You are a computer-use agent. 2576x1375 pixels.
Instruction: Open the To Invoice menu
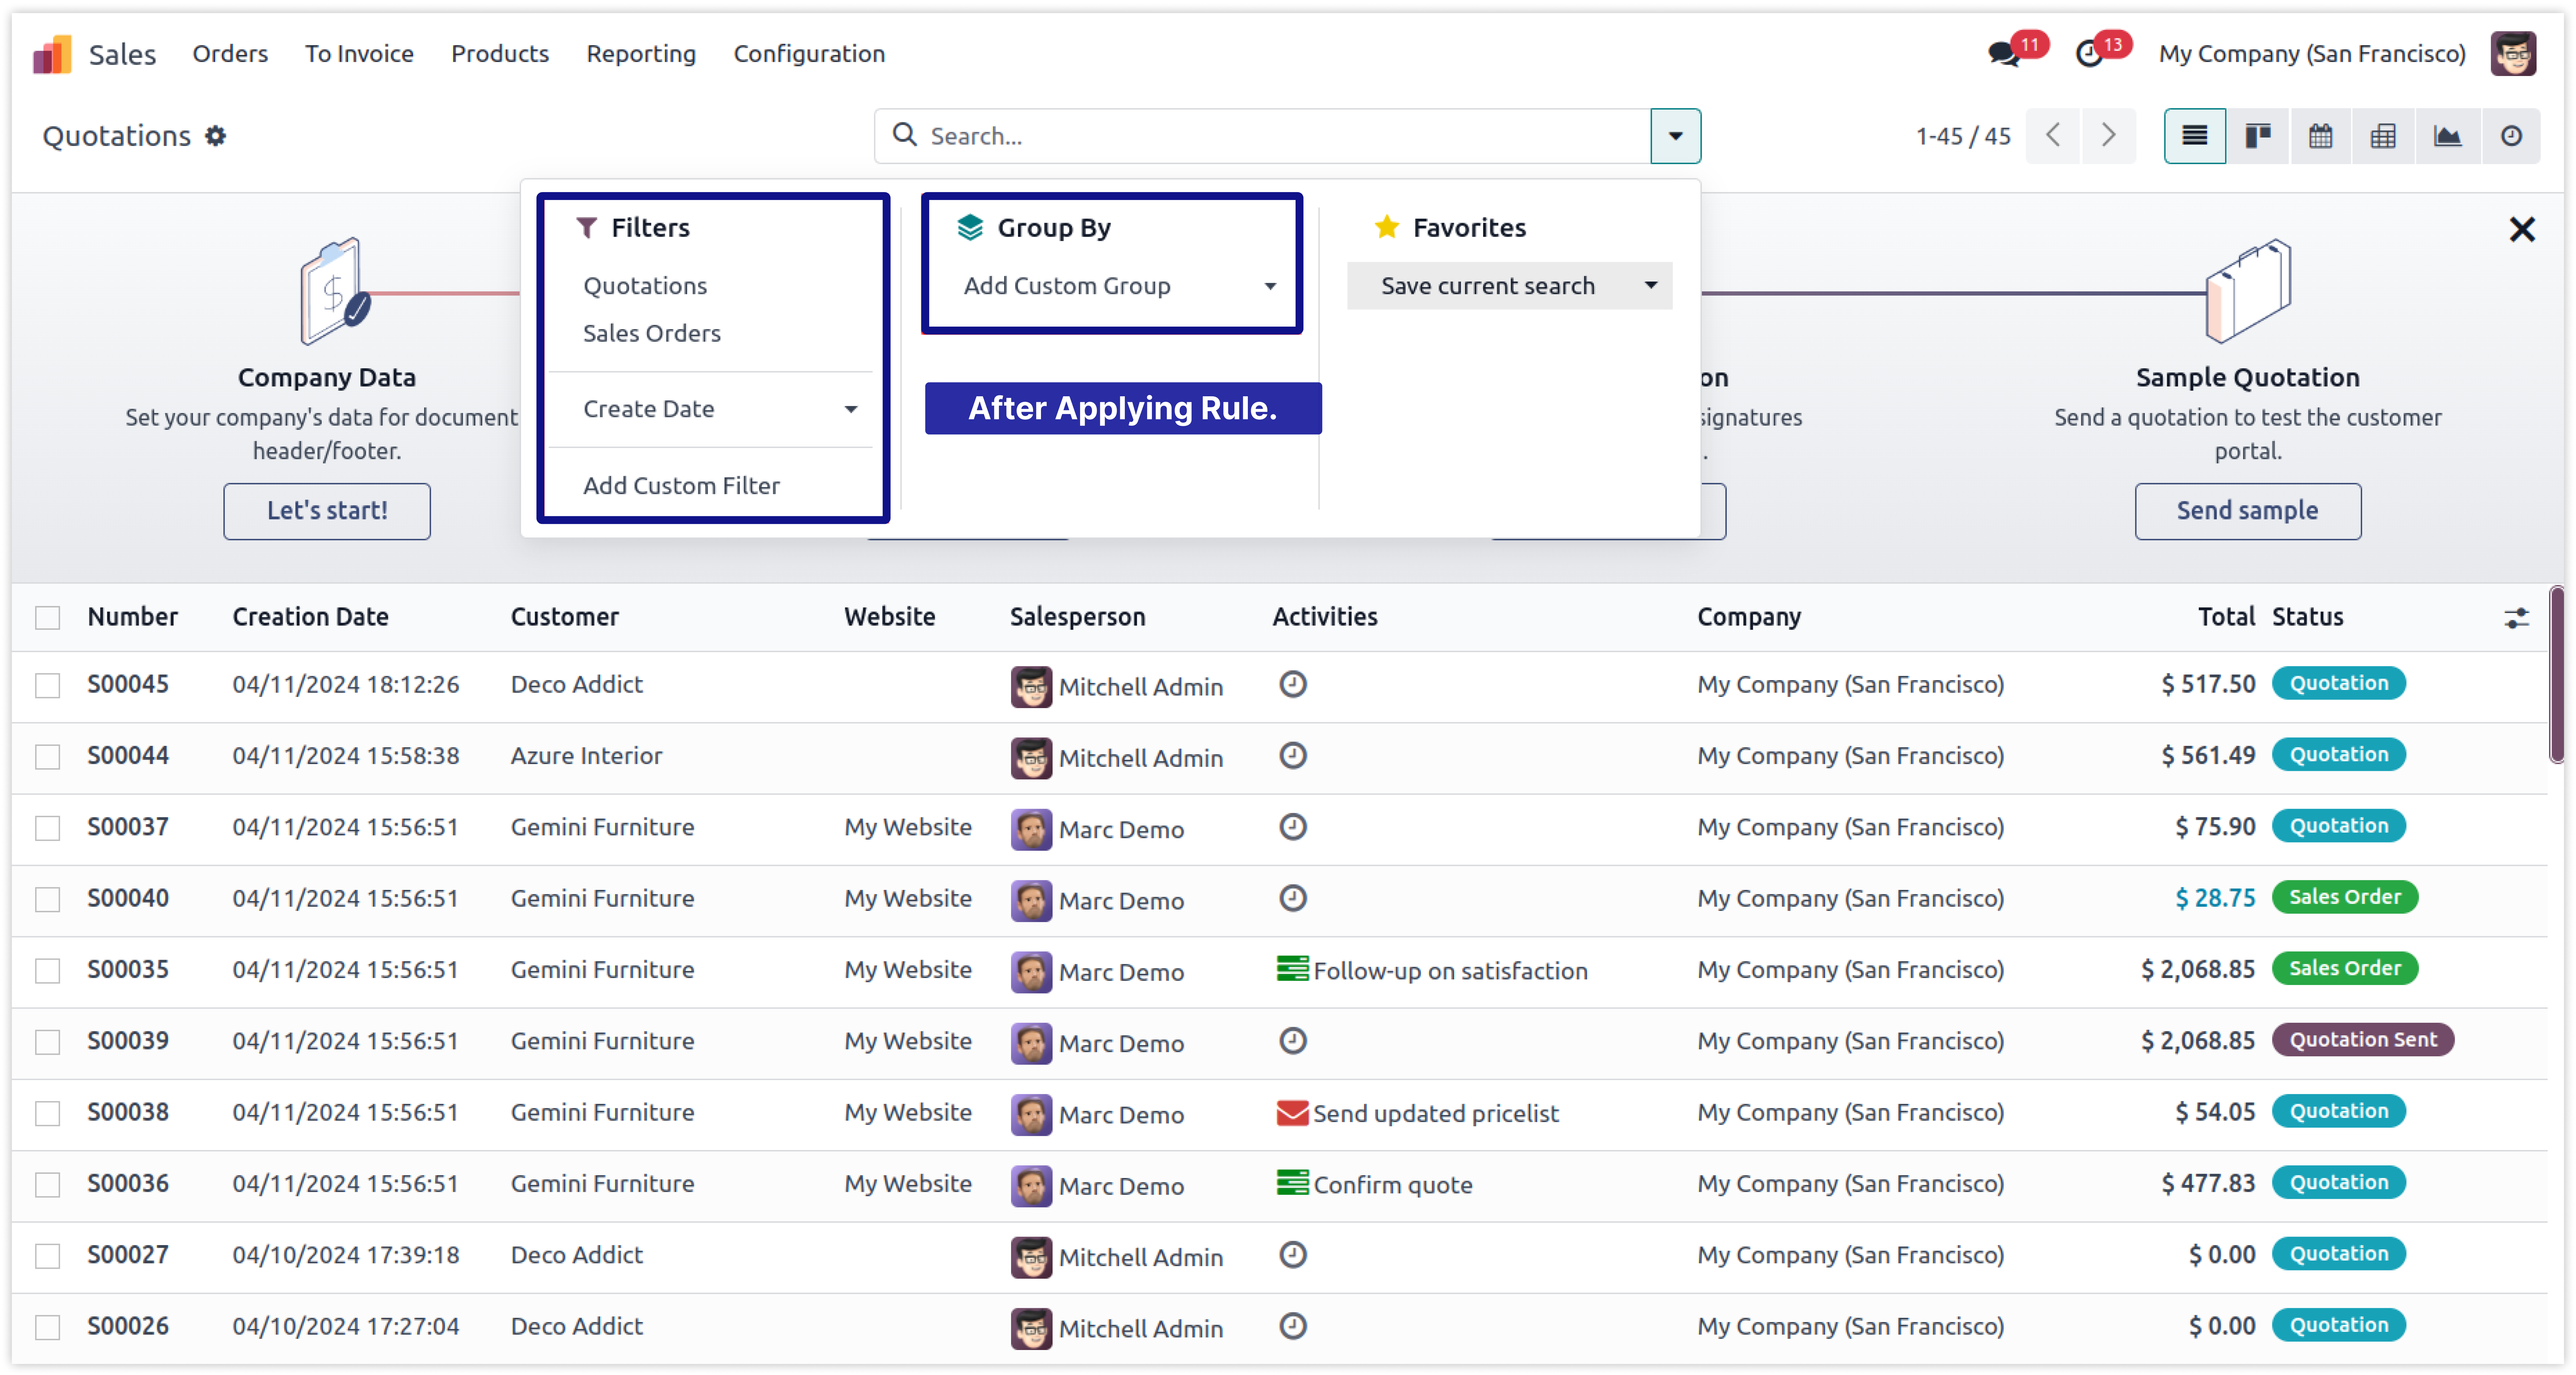pyautogui.click(x=359, y=54)
